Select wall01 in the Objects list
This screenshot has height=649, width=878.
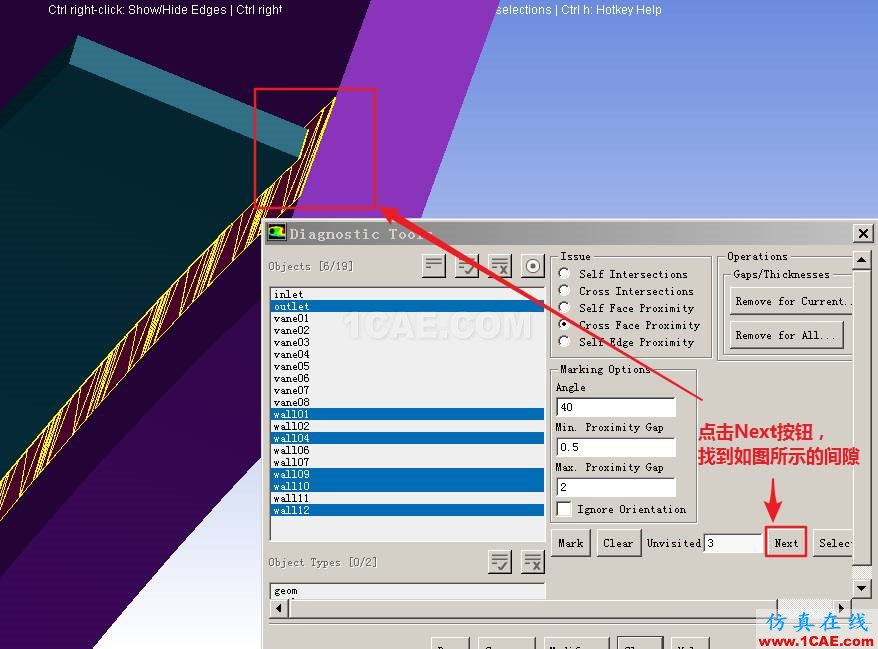(407, 414)
